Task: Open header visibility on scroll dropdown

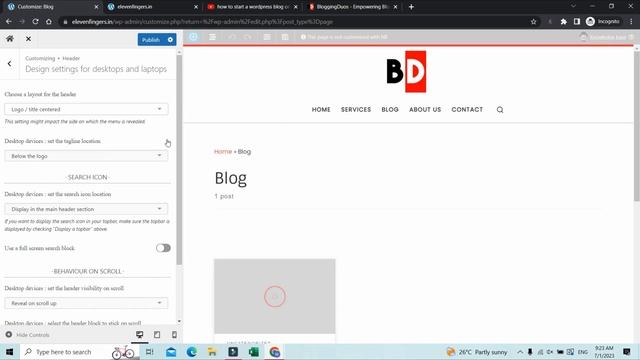Action: tap(86, 303)
